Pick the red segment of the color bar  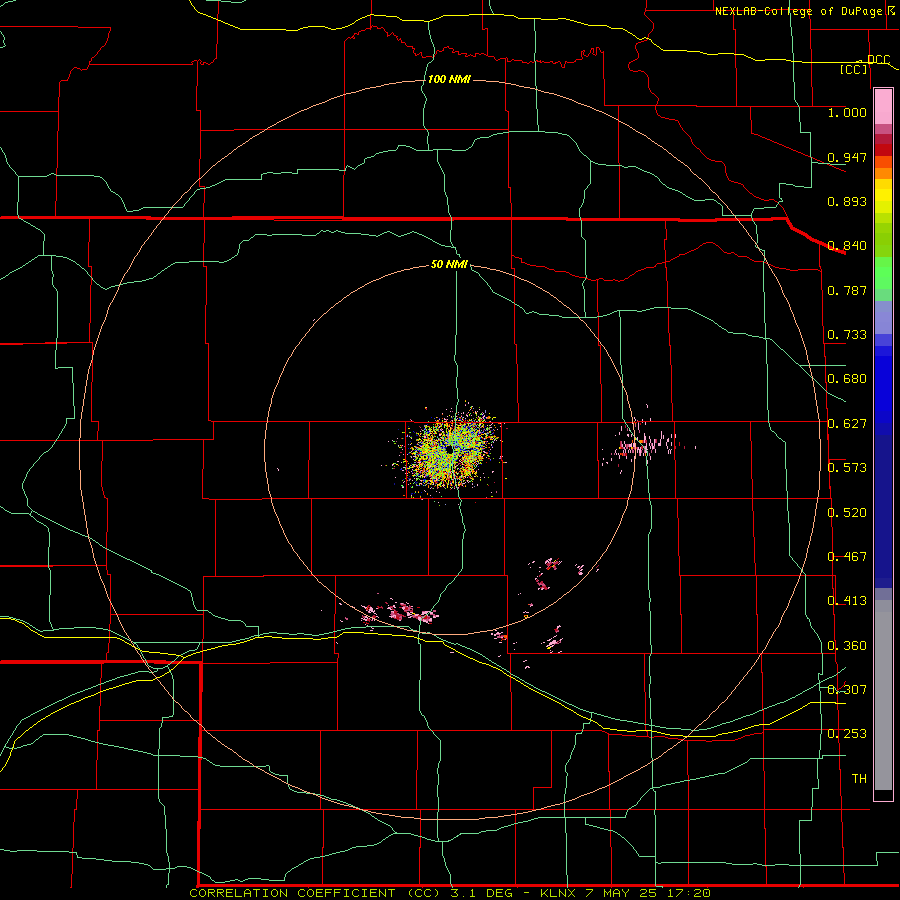[883, 150]
